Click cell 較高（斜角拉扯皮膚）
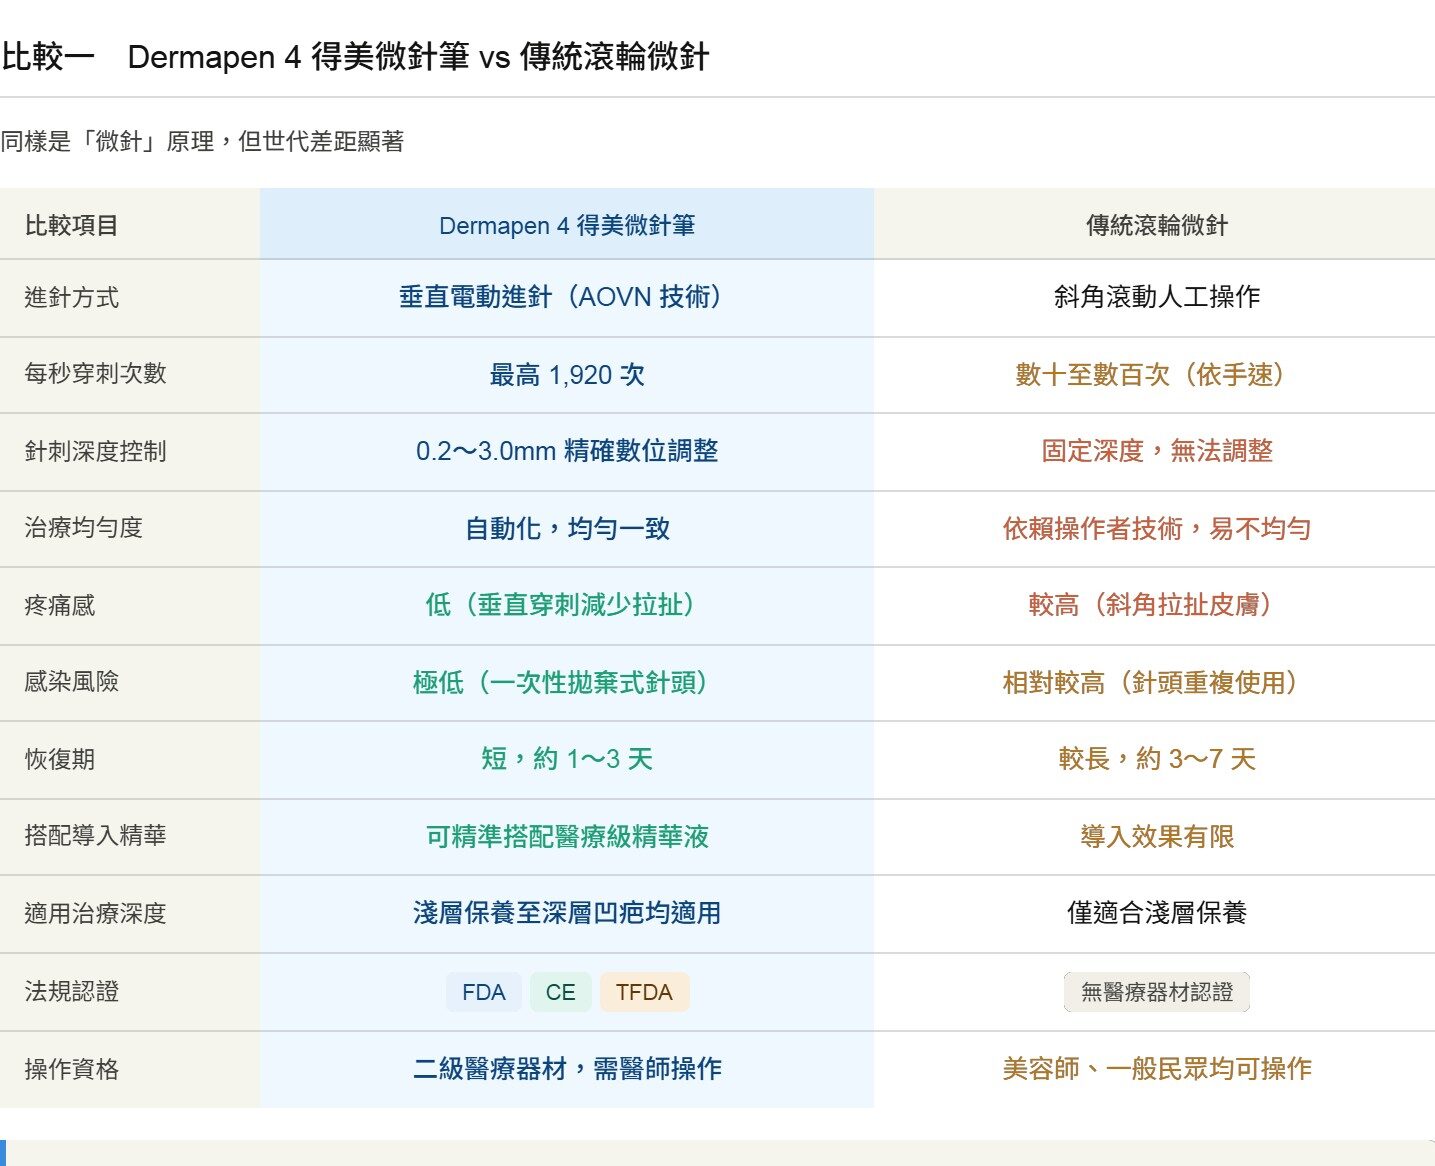 tap(1155, 606)
